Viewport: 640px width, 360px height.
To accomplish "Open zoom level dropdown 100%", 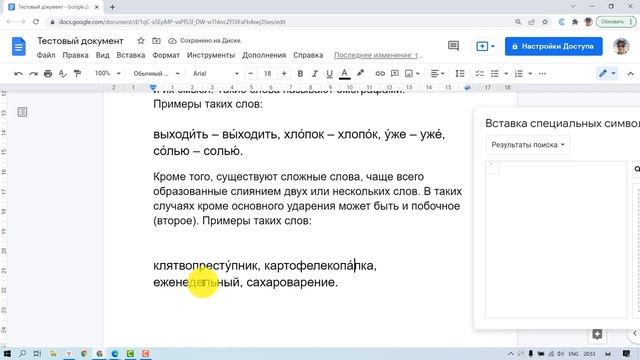I will click(x=107, y=73).
